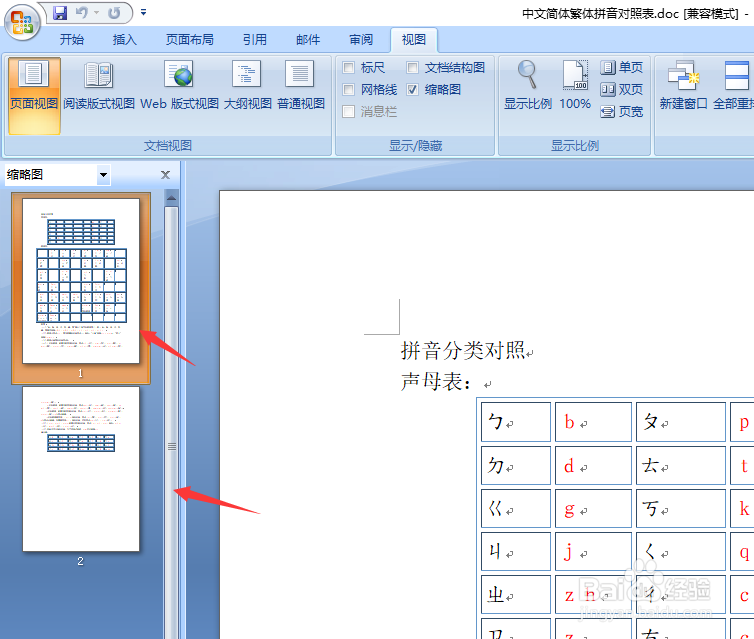This screenshot has width=754, height=639.
Task: Open the zoom (显示比例) dialog
Action: click(528, 86)
